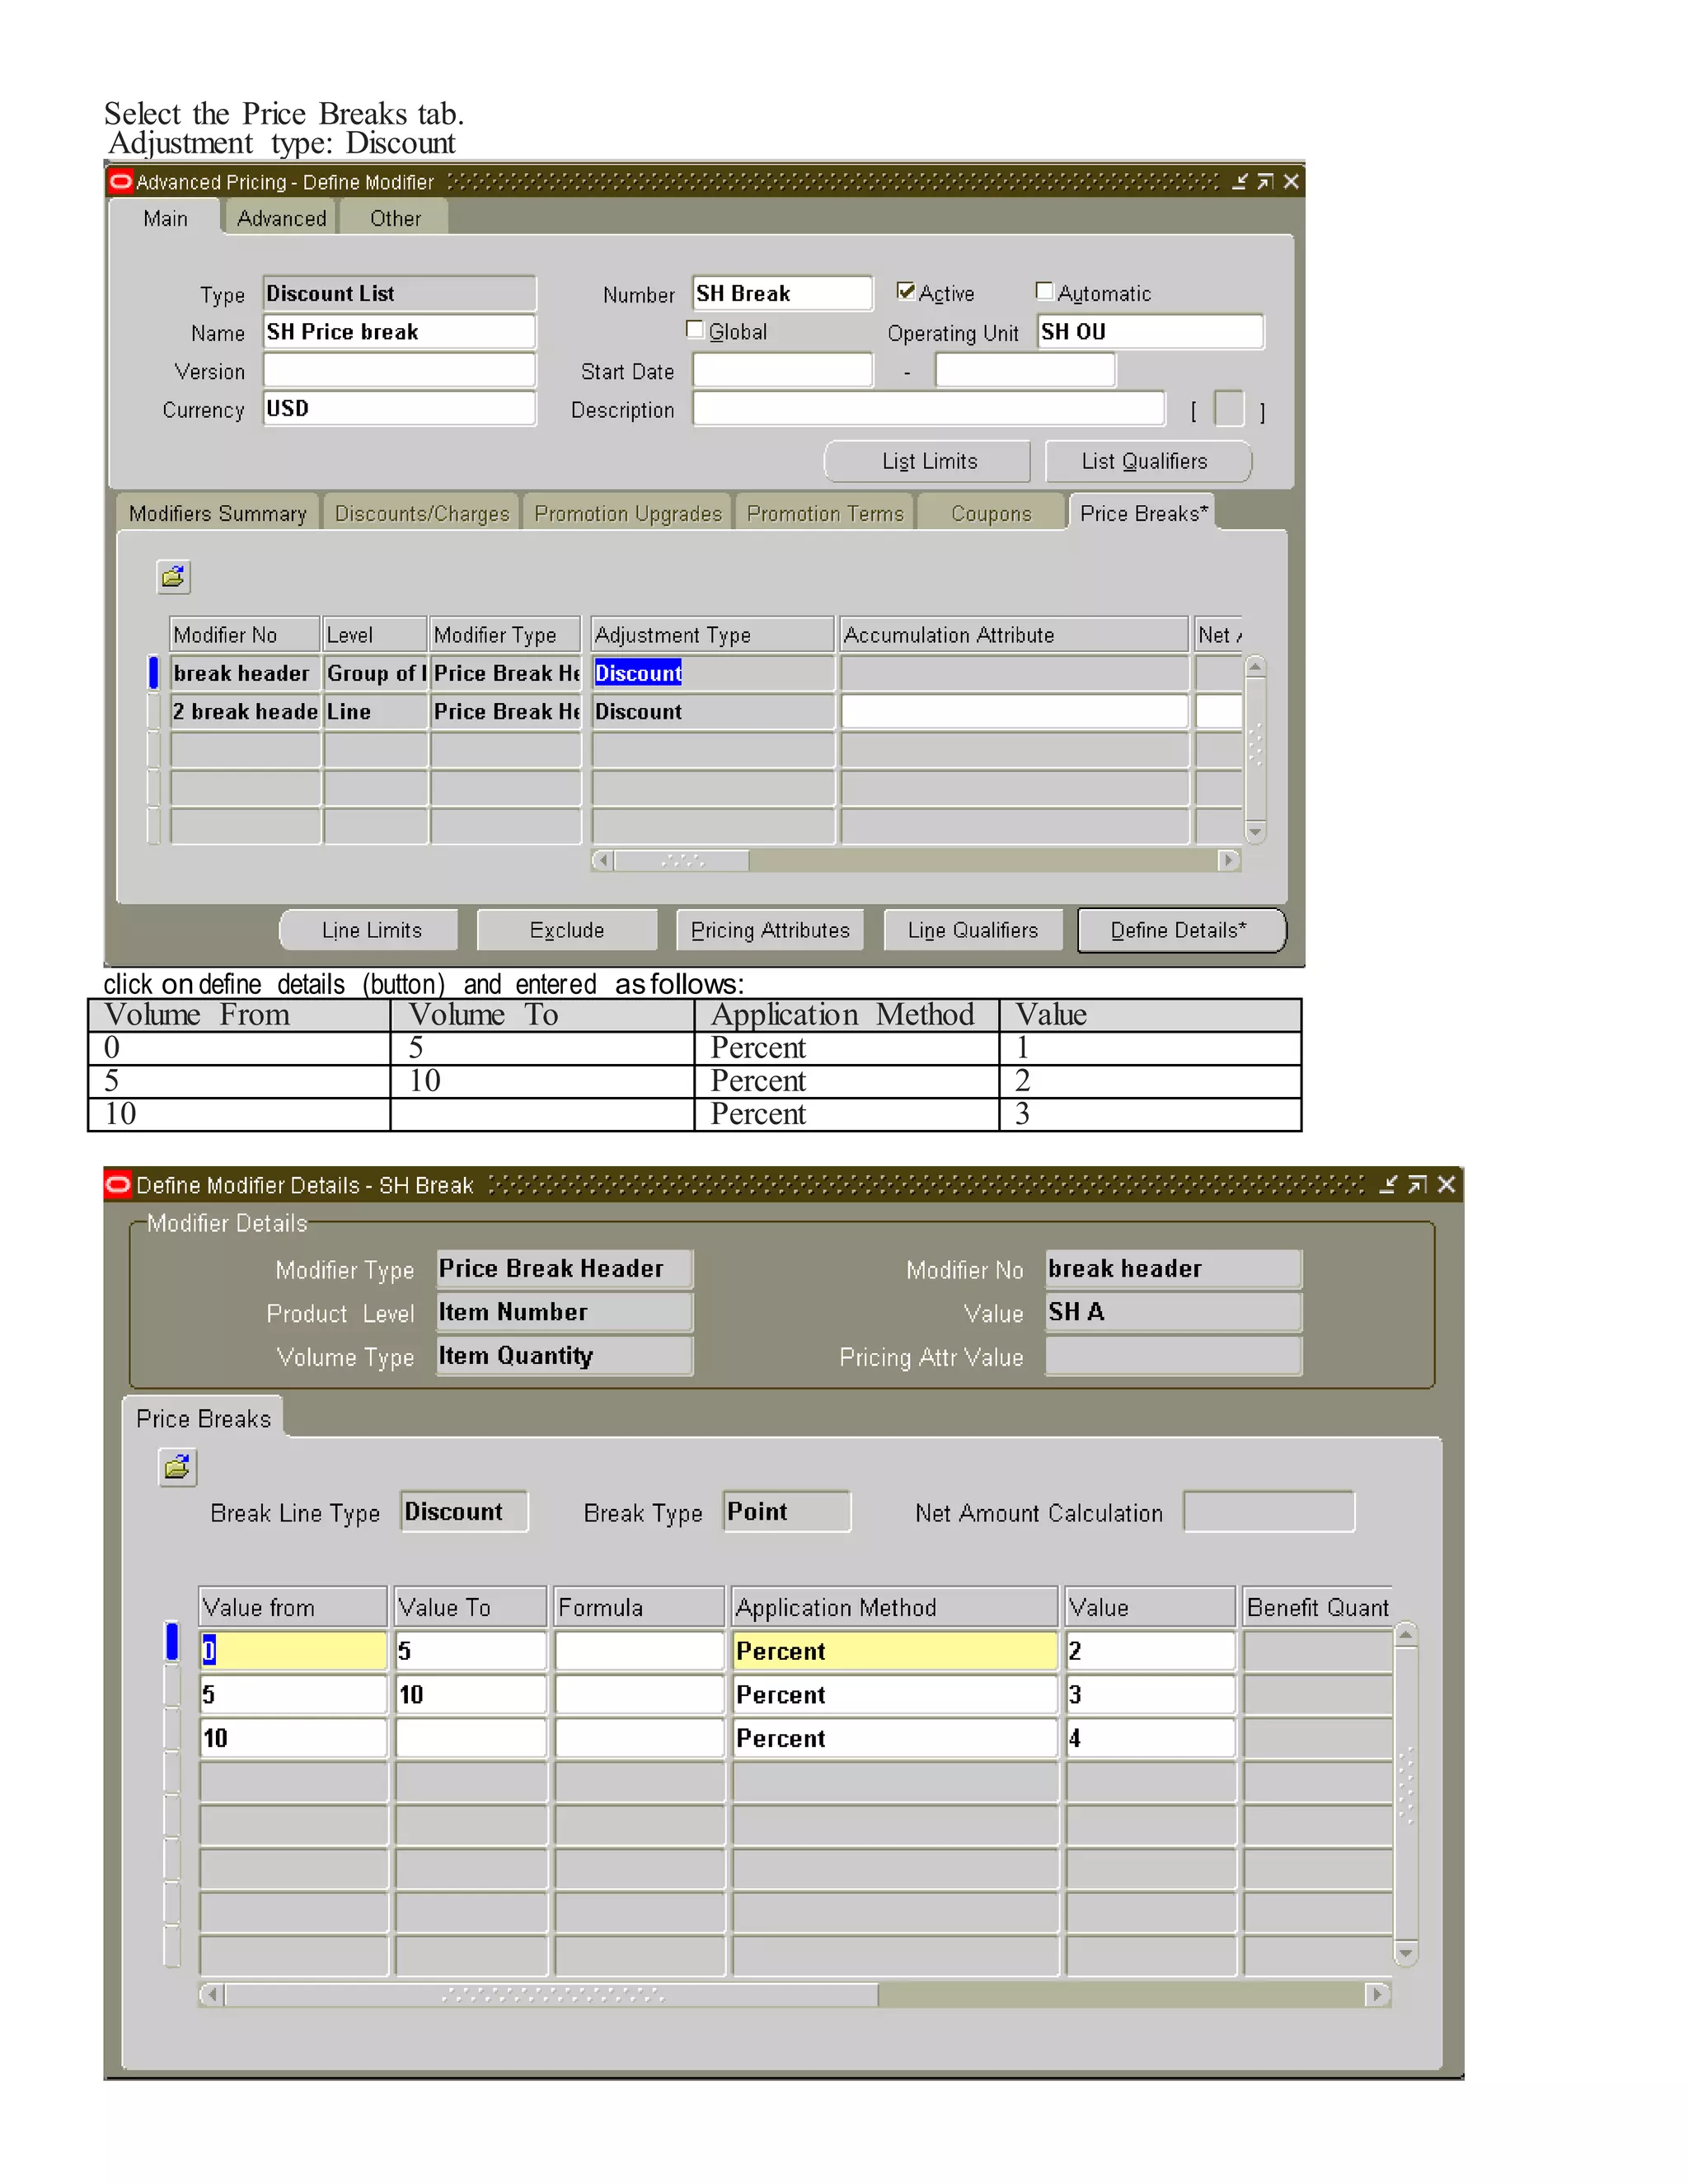Open the Type field showing Discount List

[x=399, y=293]
